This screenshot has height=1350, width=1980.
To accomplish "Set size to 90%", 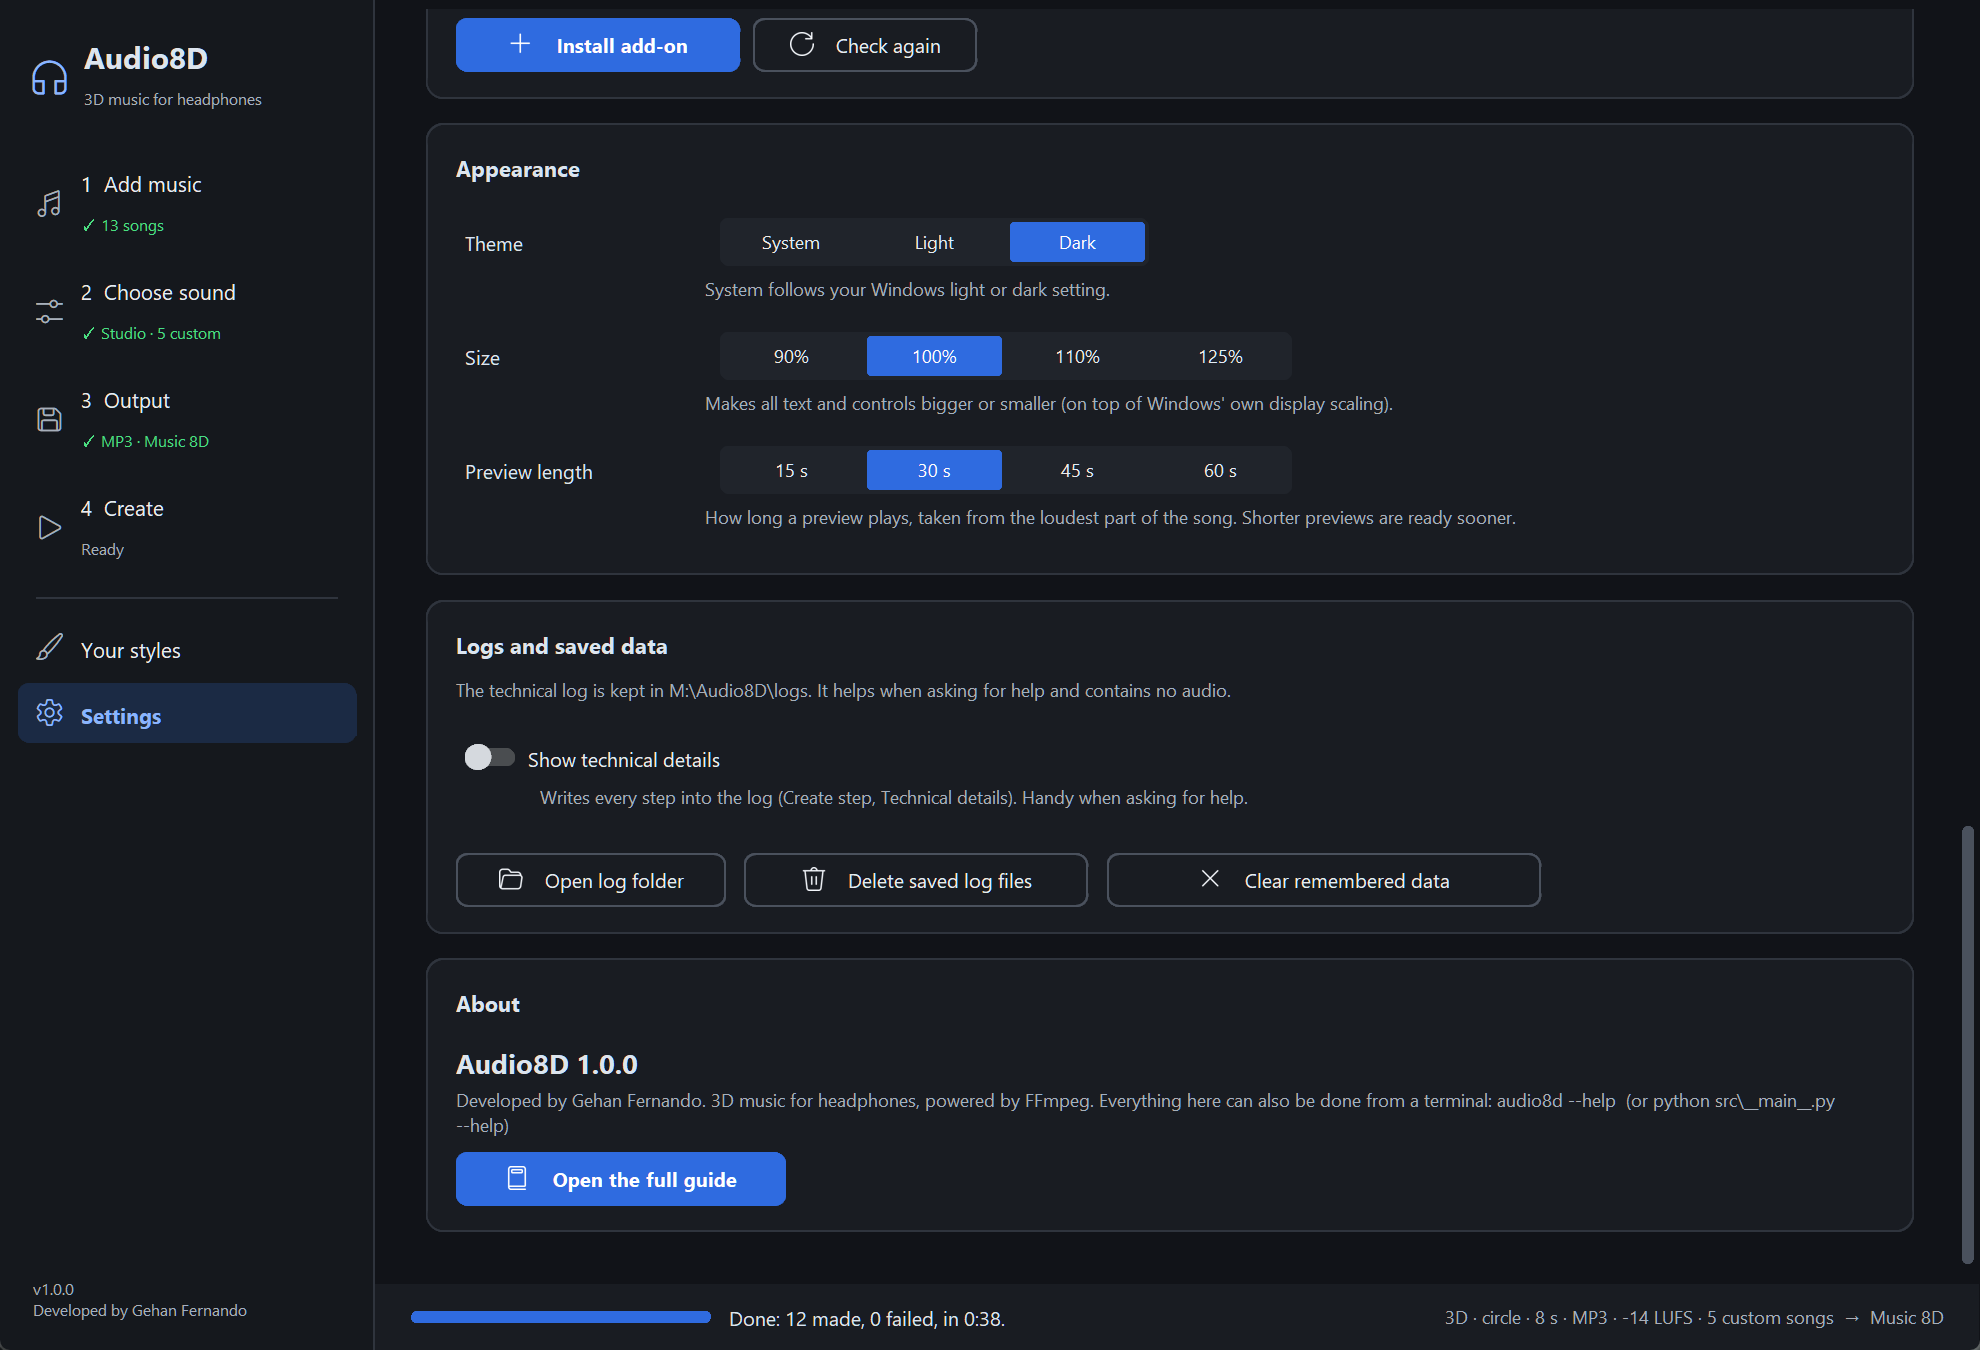I will pos(791,356).
